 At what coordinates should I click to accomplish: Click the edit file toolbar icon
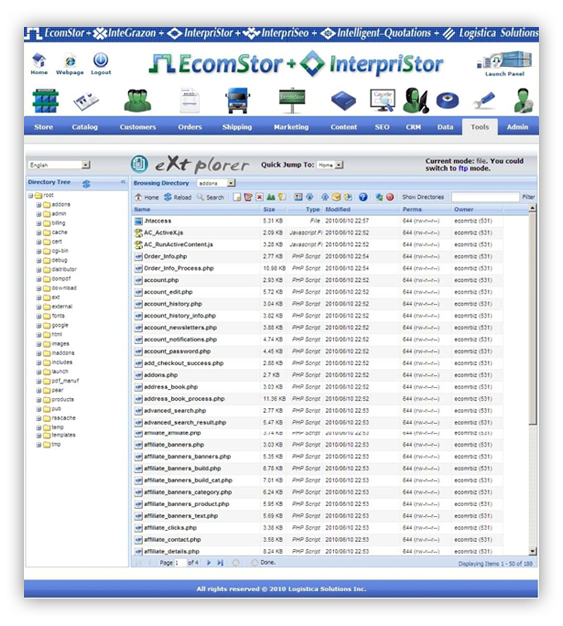(x=248, y=197)
